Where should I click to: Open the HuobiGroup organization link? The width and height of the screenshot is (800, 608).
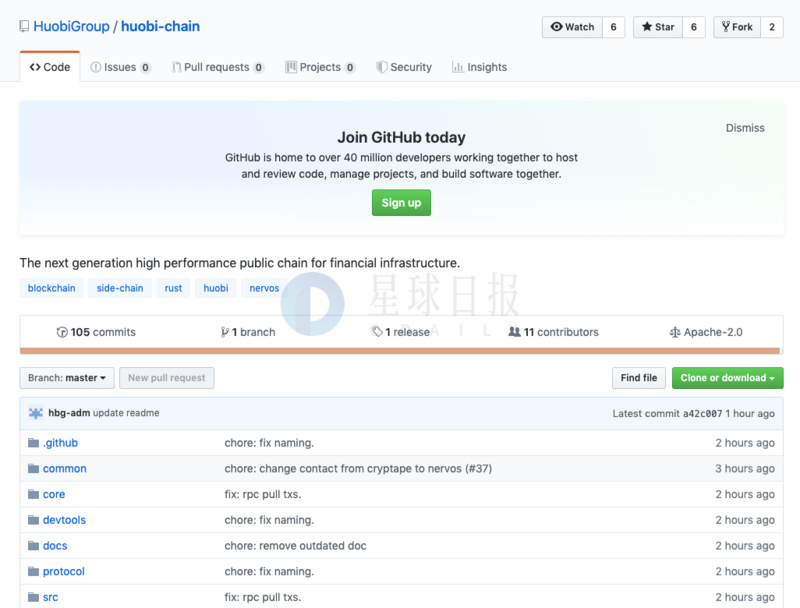point(71,26)
